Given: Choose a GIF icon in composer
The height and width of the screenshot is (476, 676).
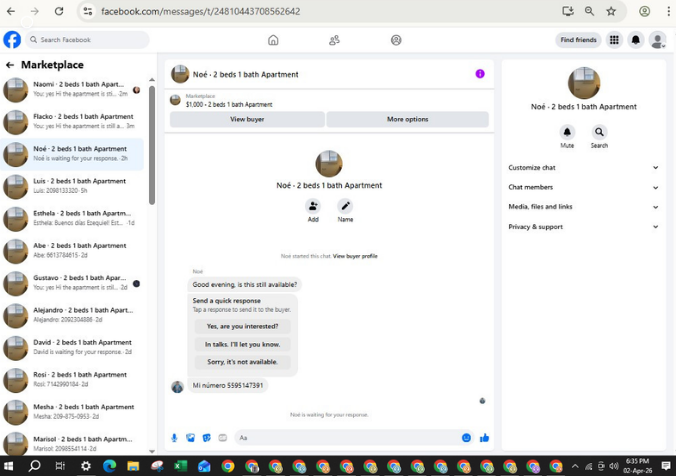Looking at the screenshot, I should 222,438.
